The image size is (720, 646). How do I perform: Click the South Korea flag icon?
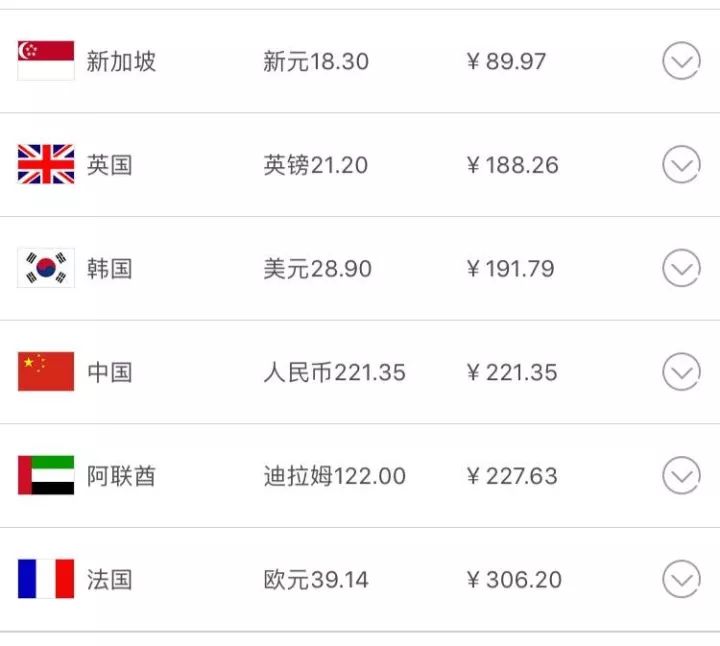(x=46, y=268)
